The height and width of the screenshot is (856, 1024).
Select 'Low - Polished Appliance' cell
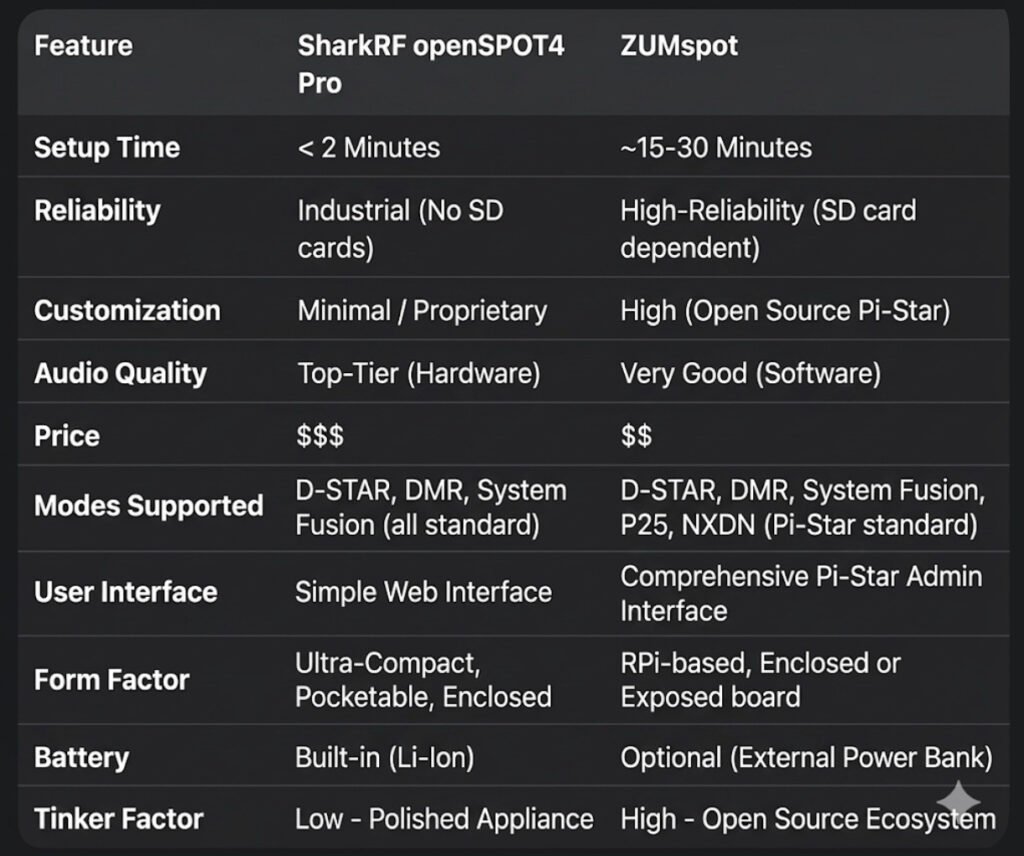tap(443, 819)
